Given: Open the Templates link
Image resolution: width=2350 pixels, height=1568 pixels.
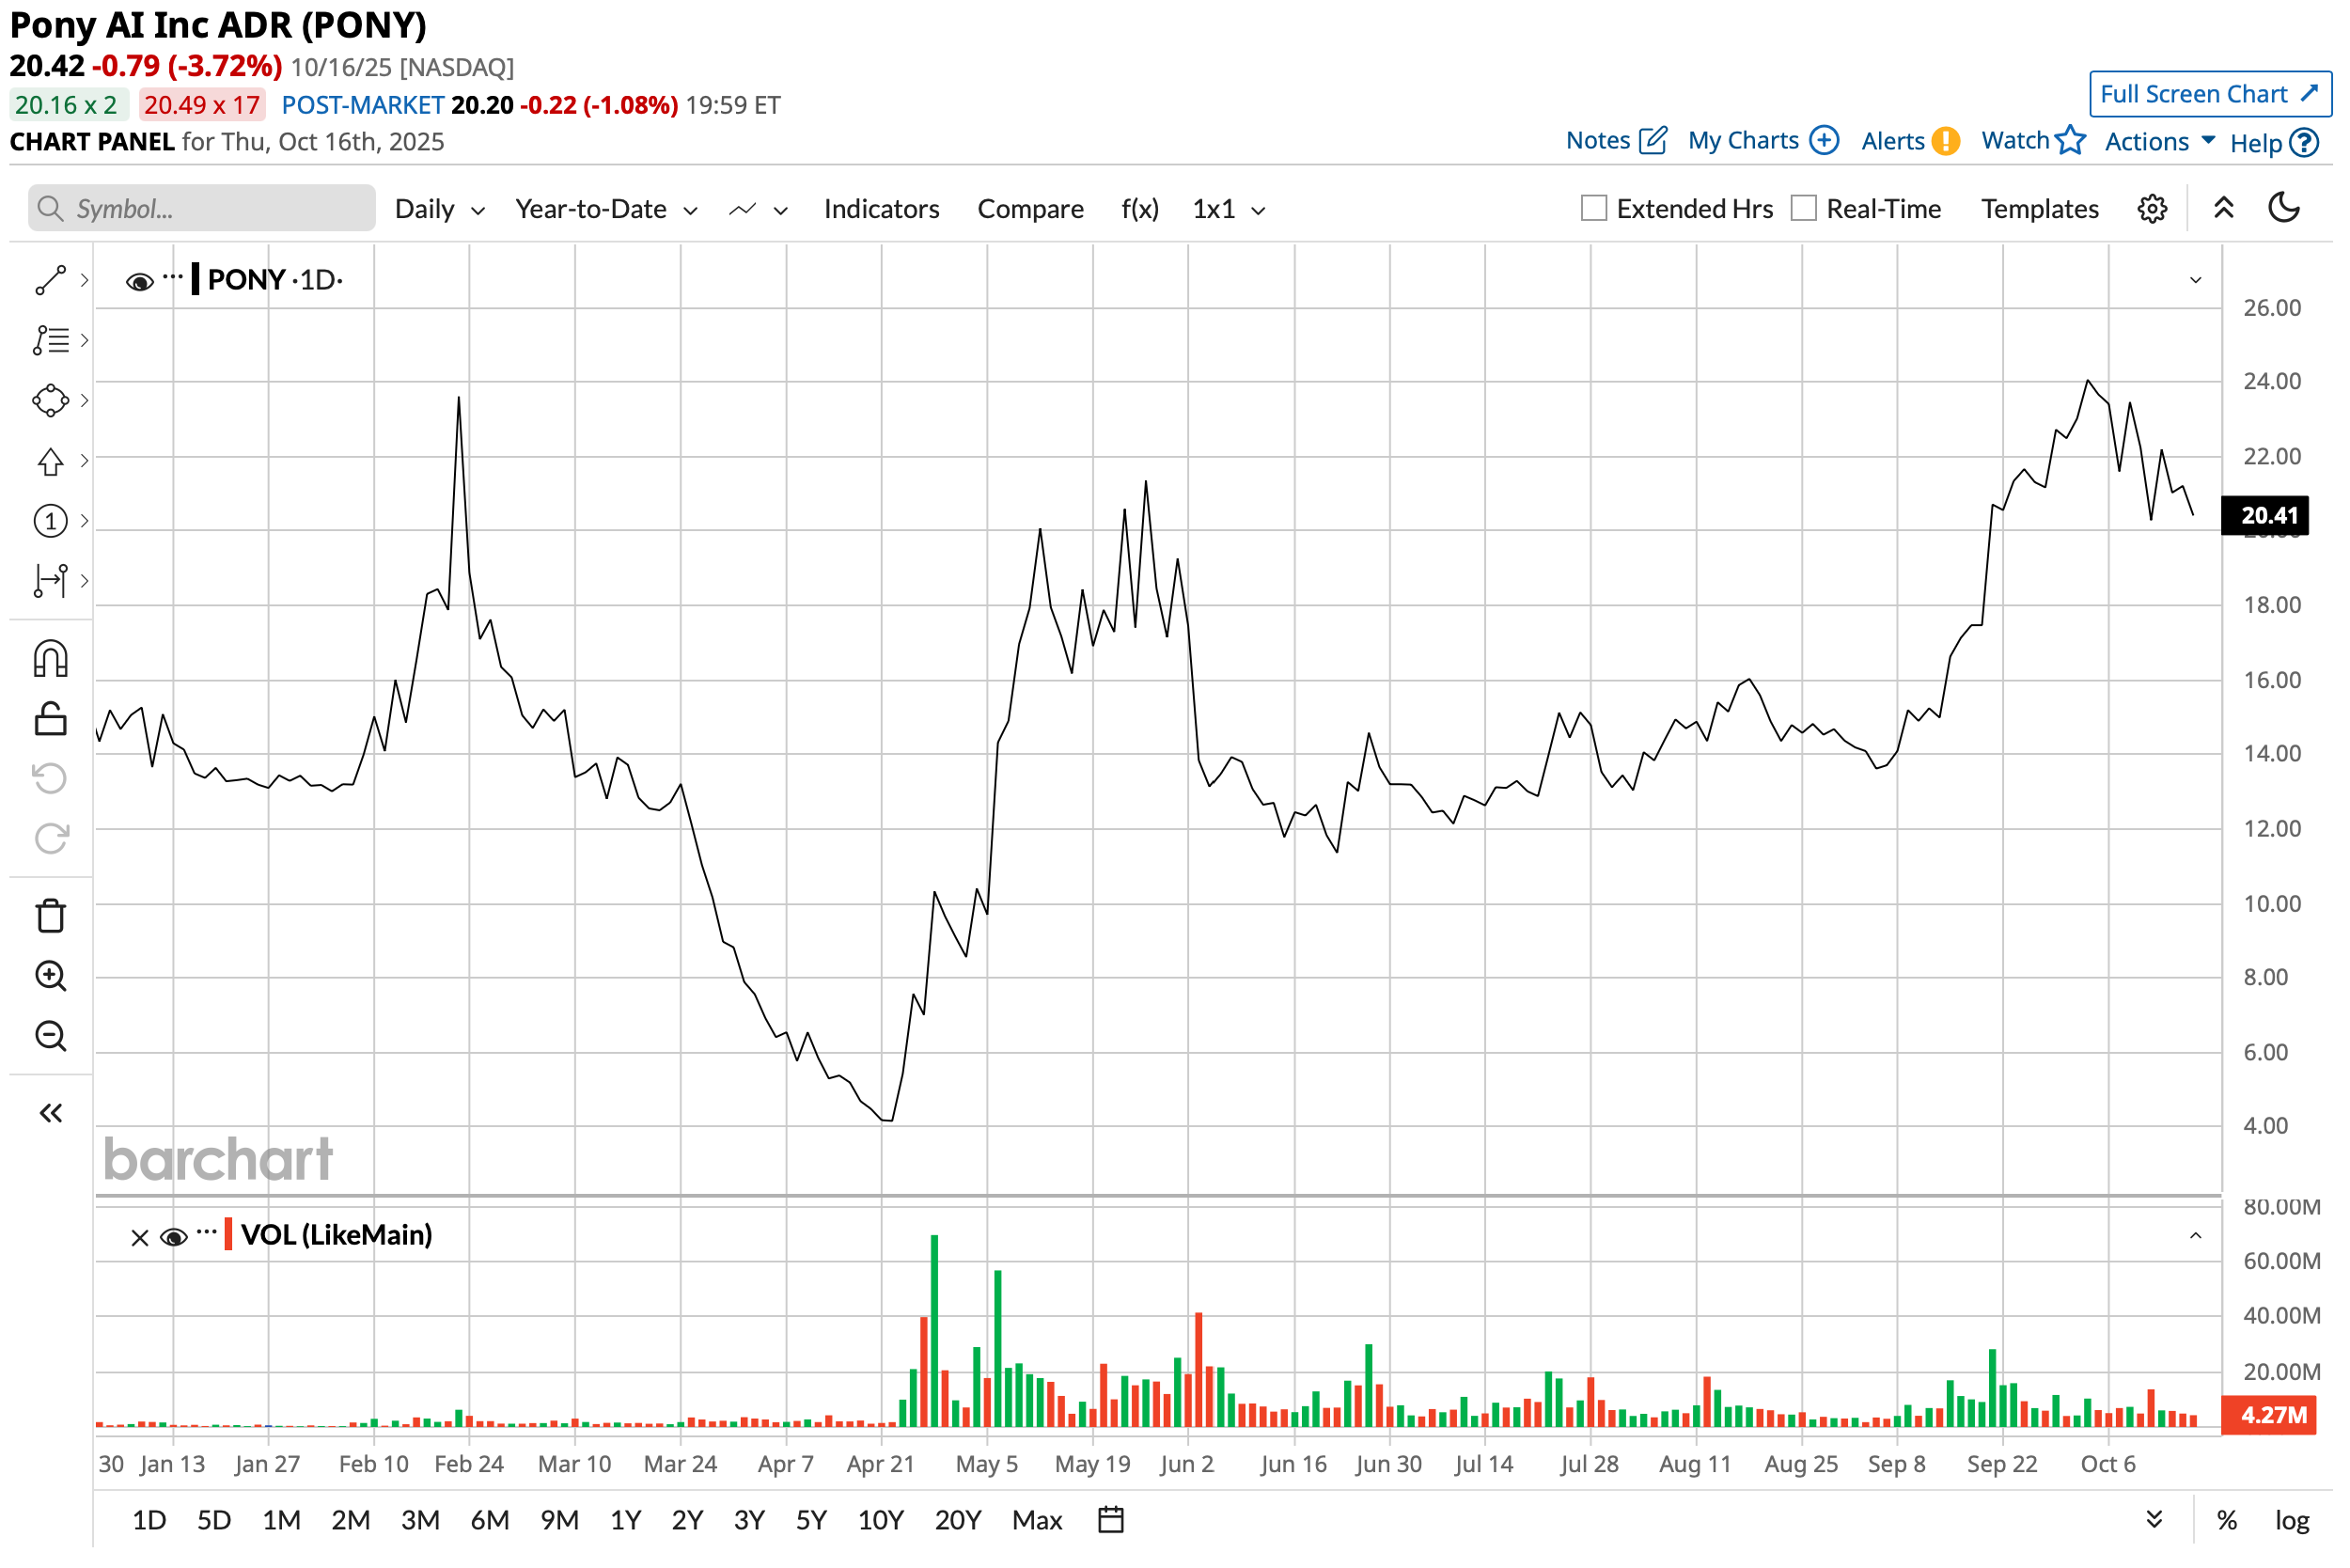Looking at the screenshot, I should point(2042,209).
